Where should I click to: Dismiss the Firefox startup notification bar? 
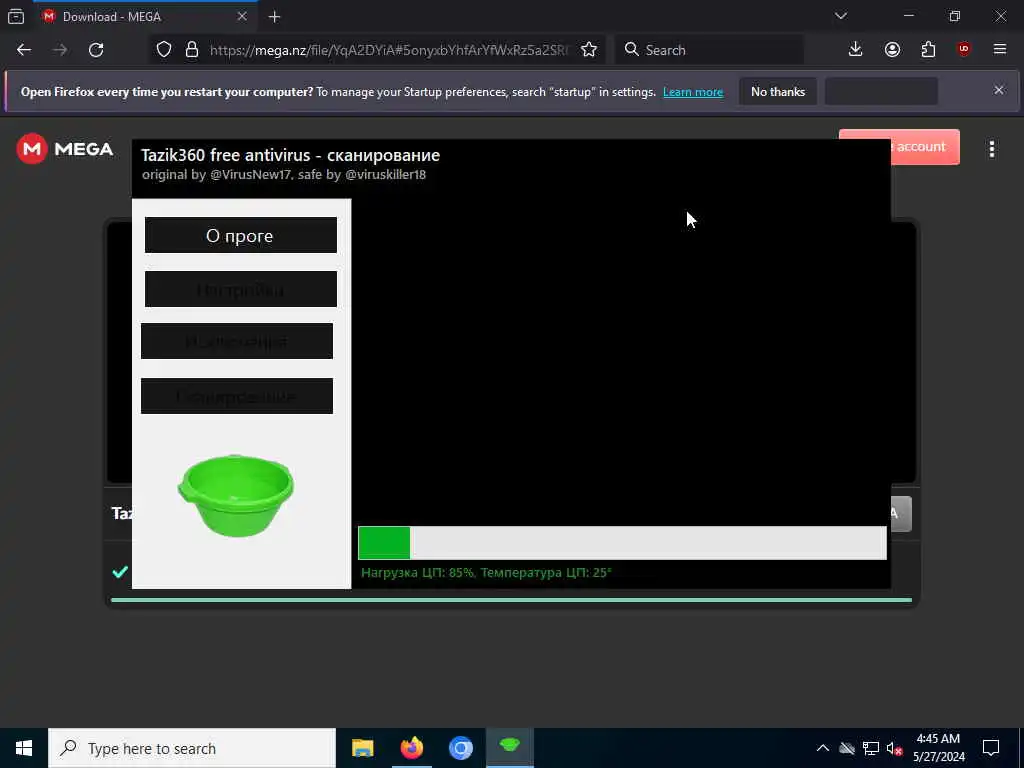999,90
